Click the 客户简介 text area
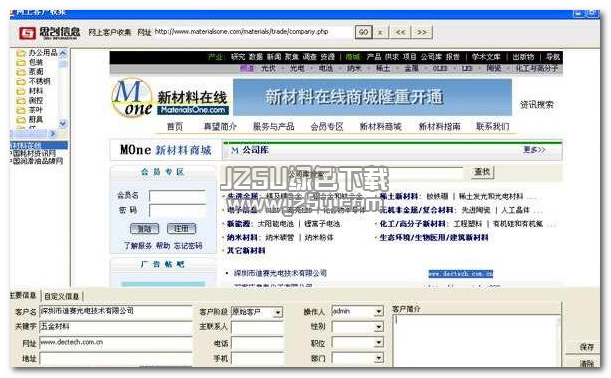The height and width of the screenshot is (378, 611). point(476,341)
